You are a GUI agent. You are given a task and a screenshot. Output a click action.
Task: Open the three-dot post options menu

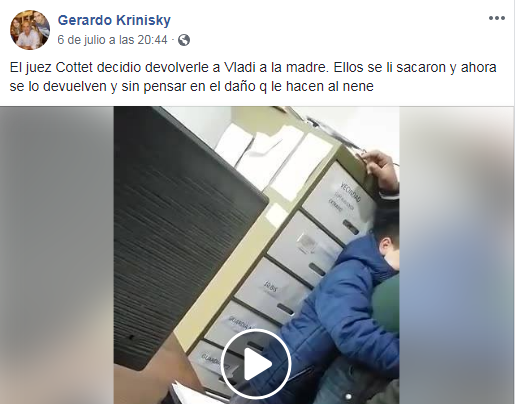[x=497, y=18]
